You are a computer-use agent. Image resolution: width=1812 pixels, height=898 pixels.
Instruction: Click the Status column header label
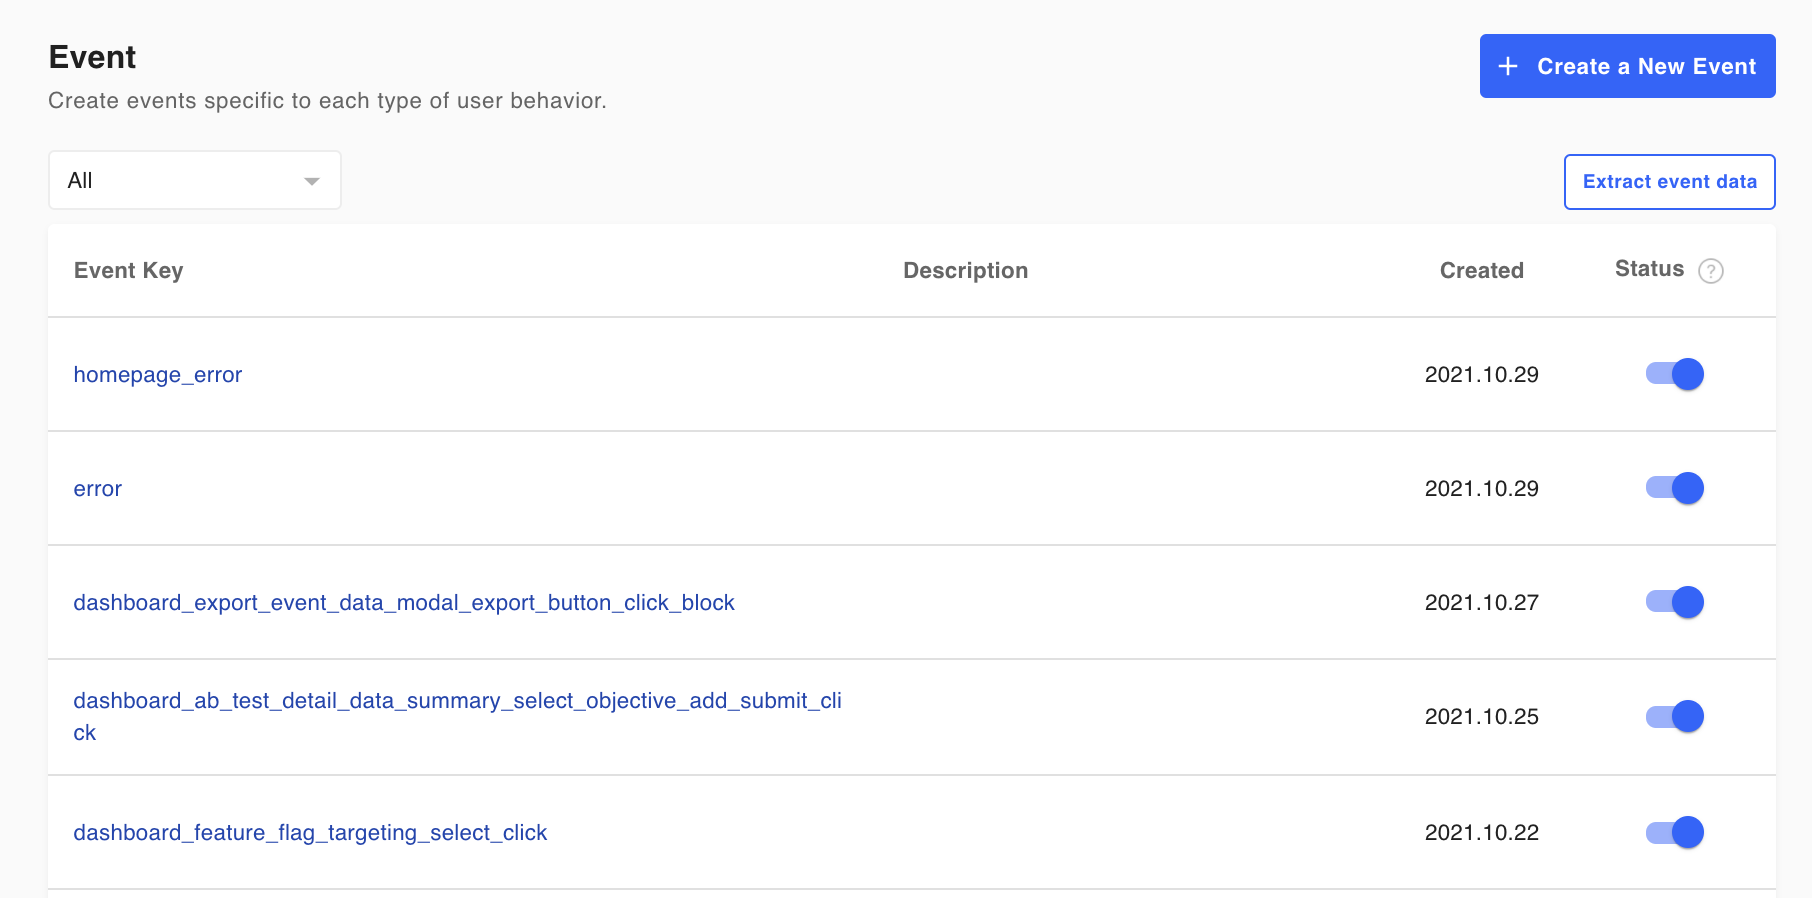pyautogui.click(x=1649, y=269)
